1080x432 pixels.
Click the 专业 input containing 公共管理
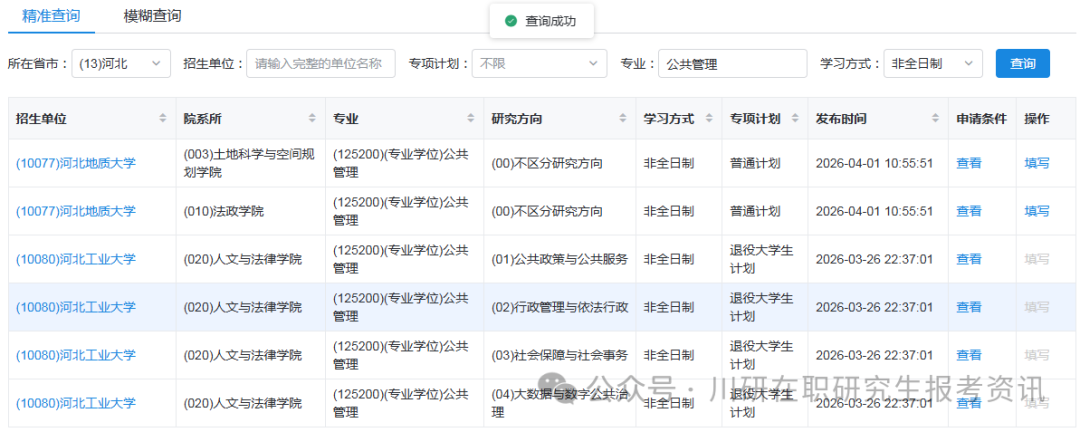tap(732, 63)
